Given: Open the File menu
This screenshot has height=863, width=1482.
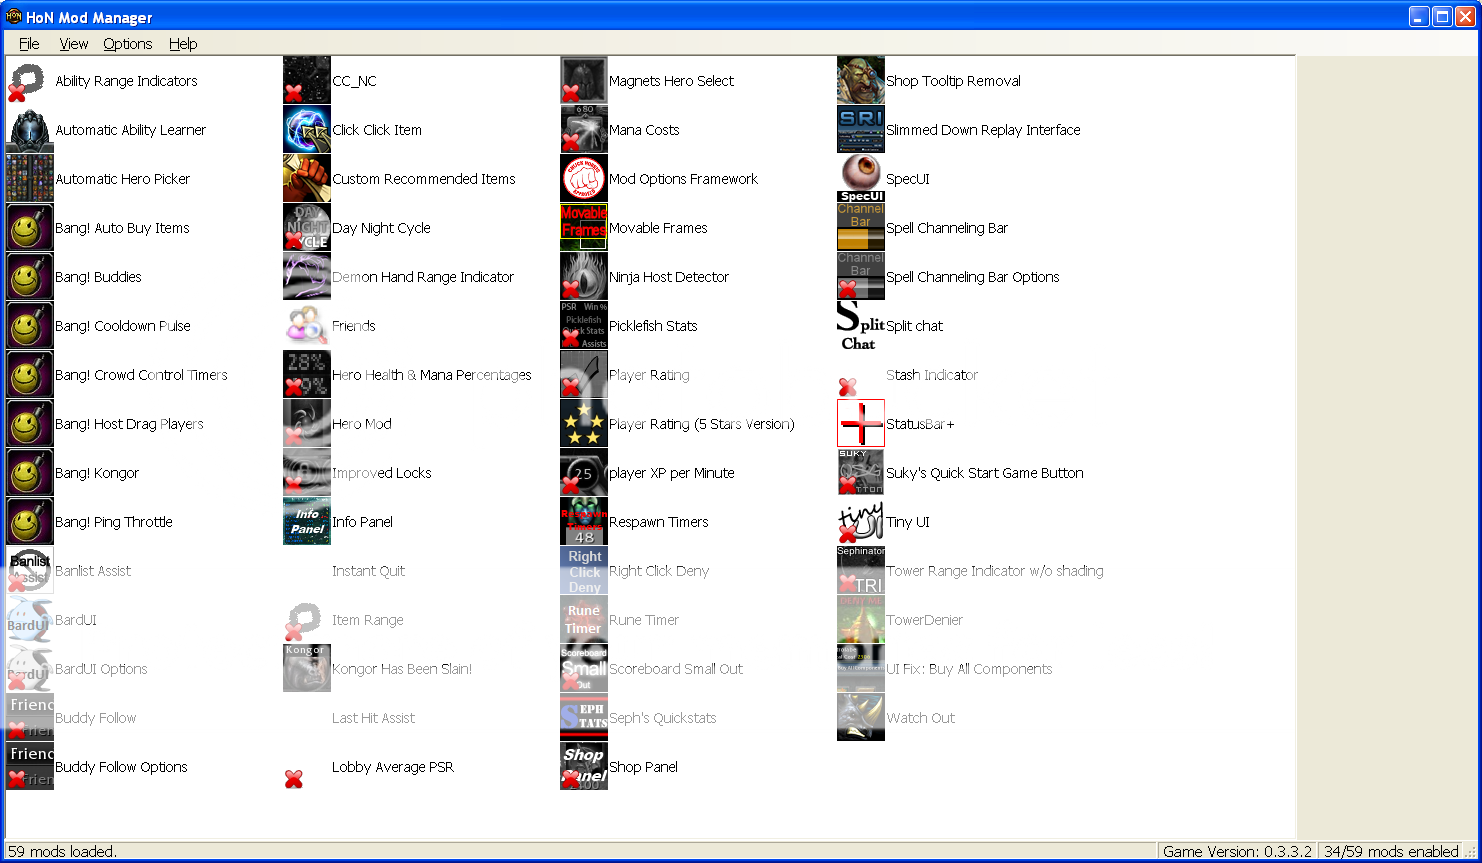Looking at the screenshot, I should [29, 44].
